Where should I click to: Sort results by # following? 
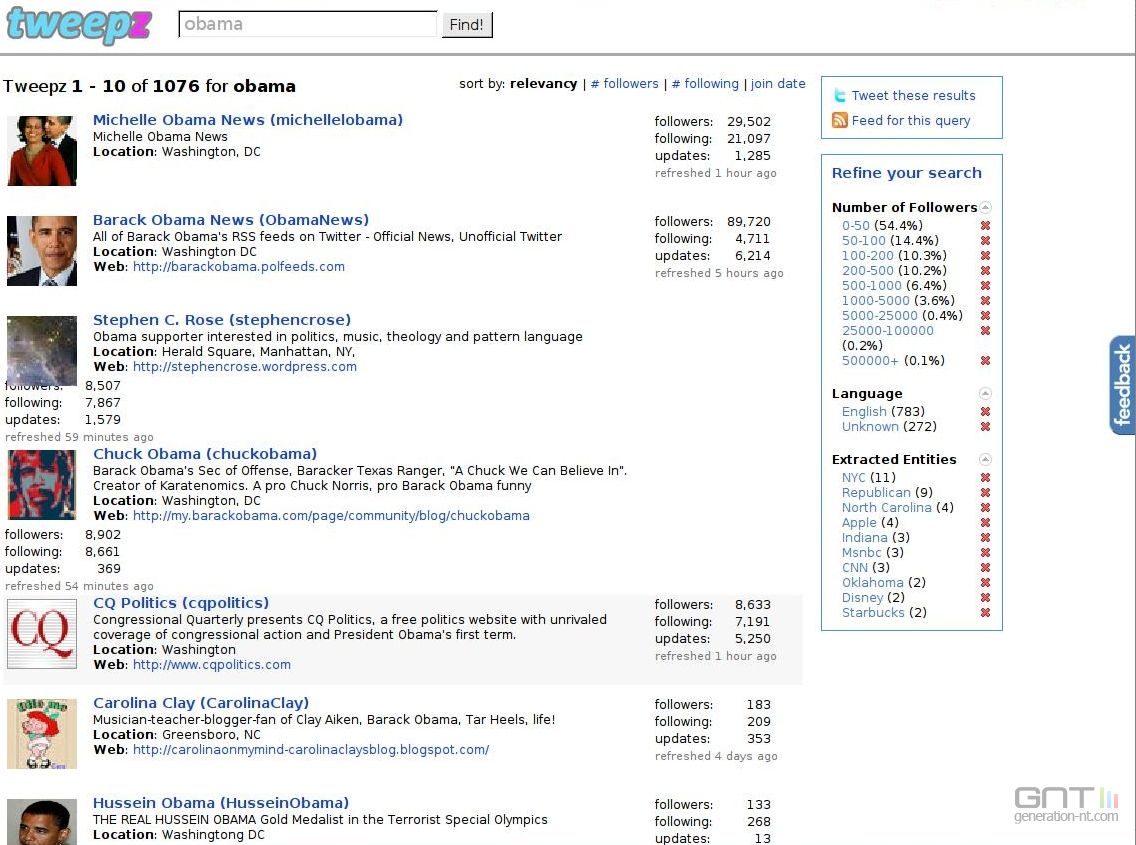[x=705, y=83]
